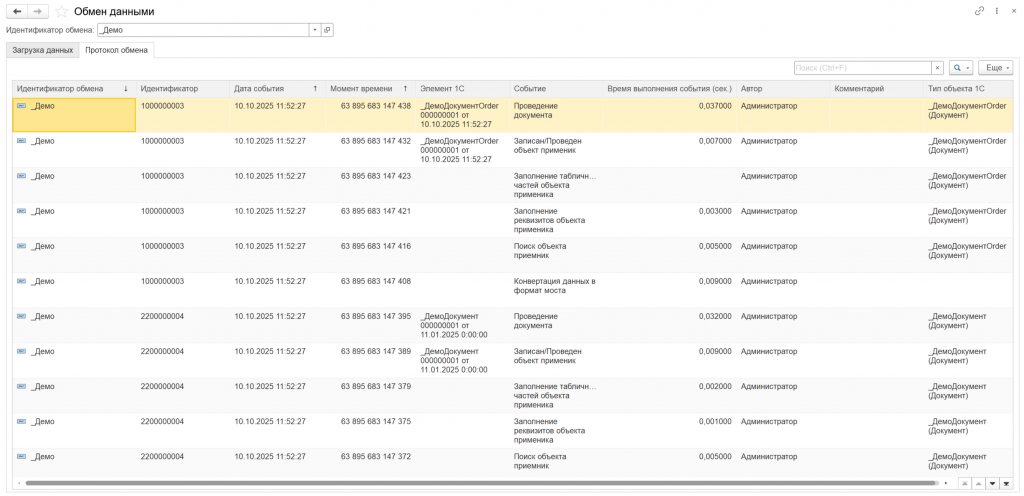Viewport: 1024px width, 496px height.
Task: Jump to the last row with the scroll-to-bottom arrow
Action: pyautogui.click(x=1006, y=484)
